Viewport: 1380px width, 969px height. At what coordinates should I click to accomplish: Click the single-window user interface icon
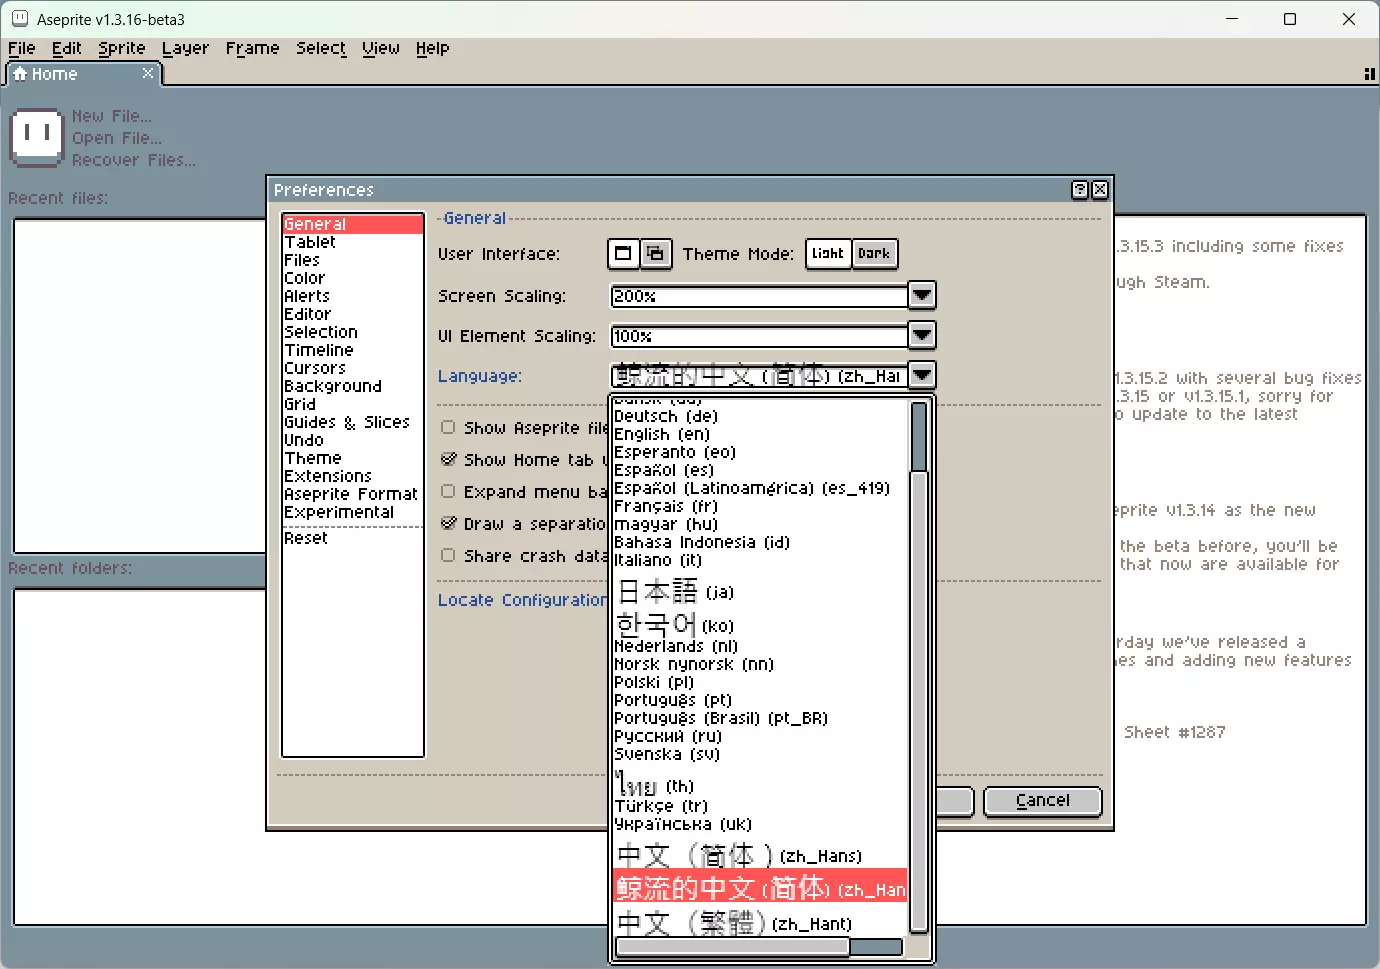tap(623, 254)
